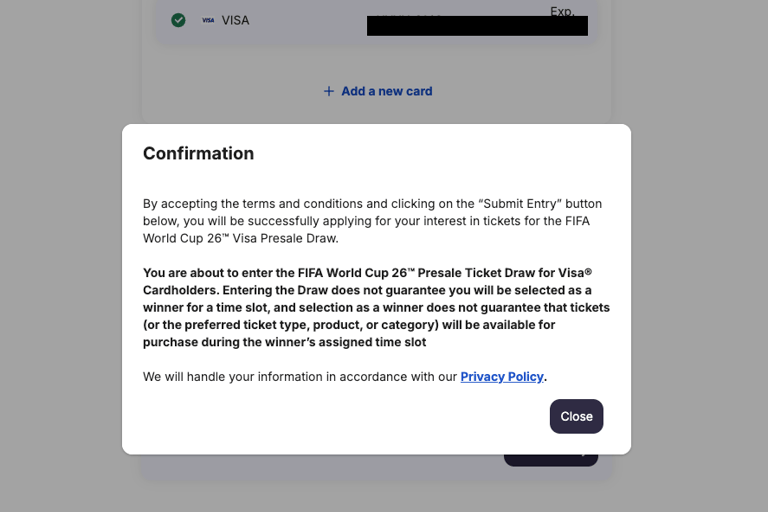Click the bold Presale Ticket Draw disclaimer
This screenshot has height=512, width=768.
tap(376, 307)
